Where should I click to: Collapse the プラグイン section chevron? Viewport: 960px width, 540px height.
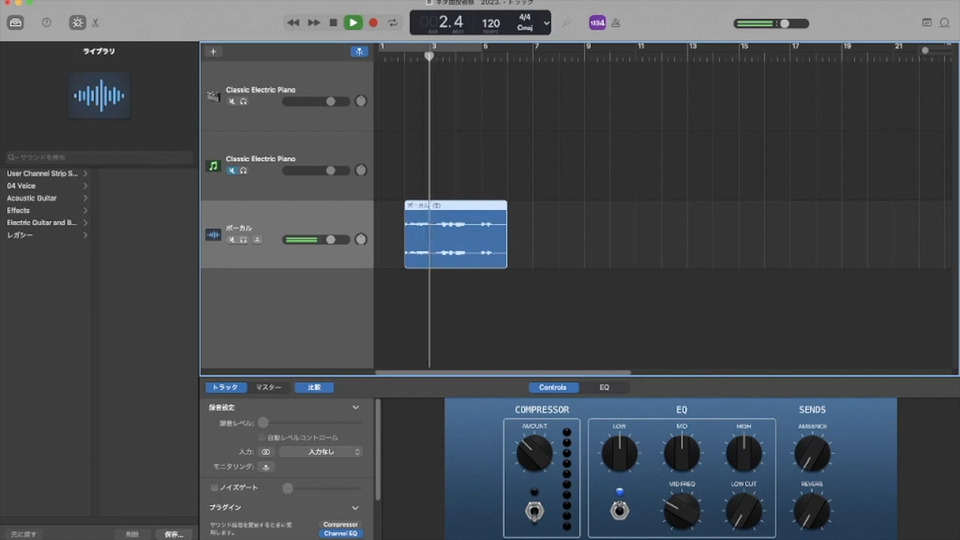355,508
